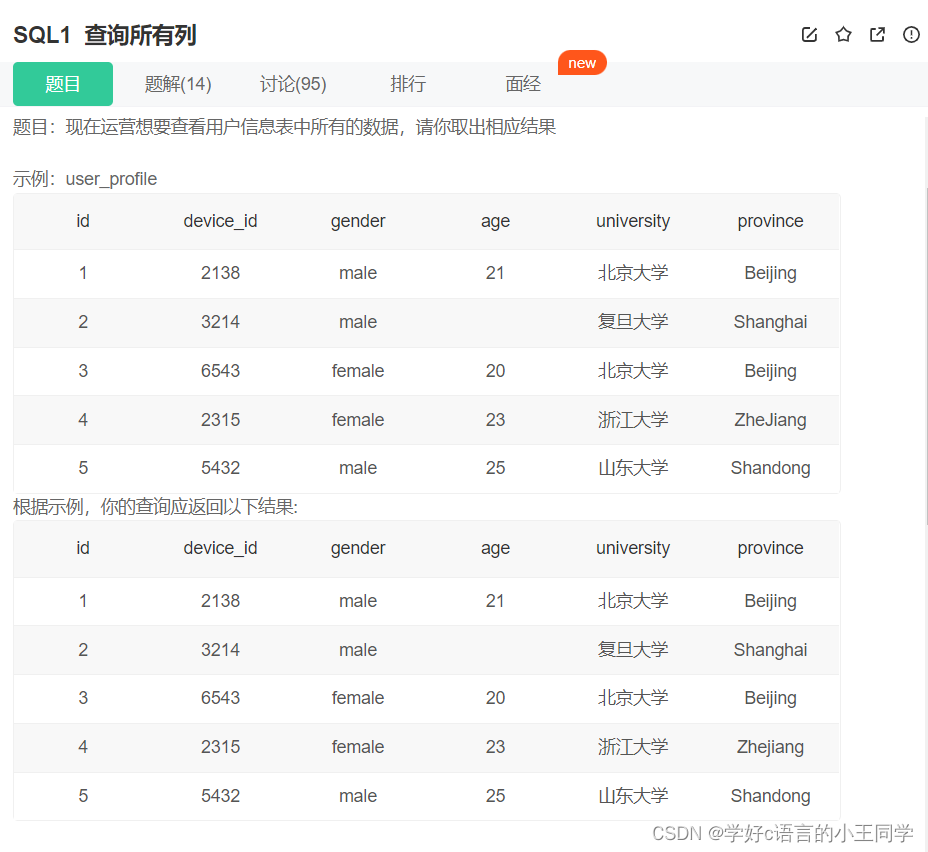Click age 23 in the result table

[495, 747]
